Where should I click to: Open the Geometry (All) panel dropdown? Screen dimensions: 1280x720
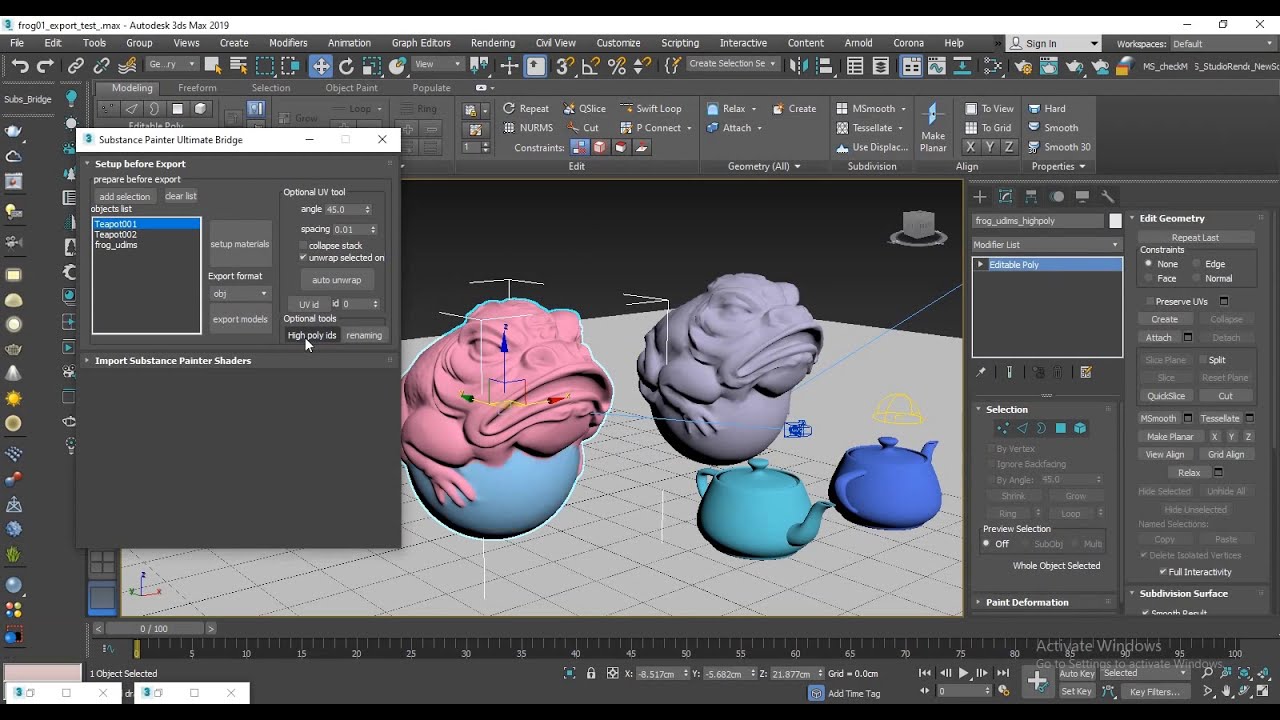[764, 166]
